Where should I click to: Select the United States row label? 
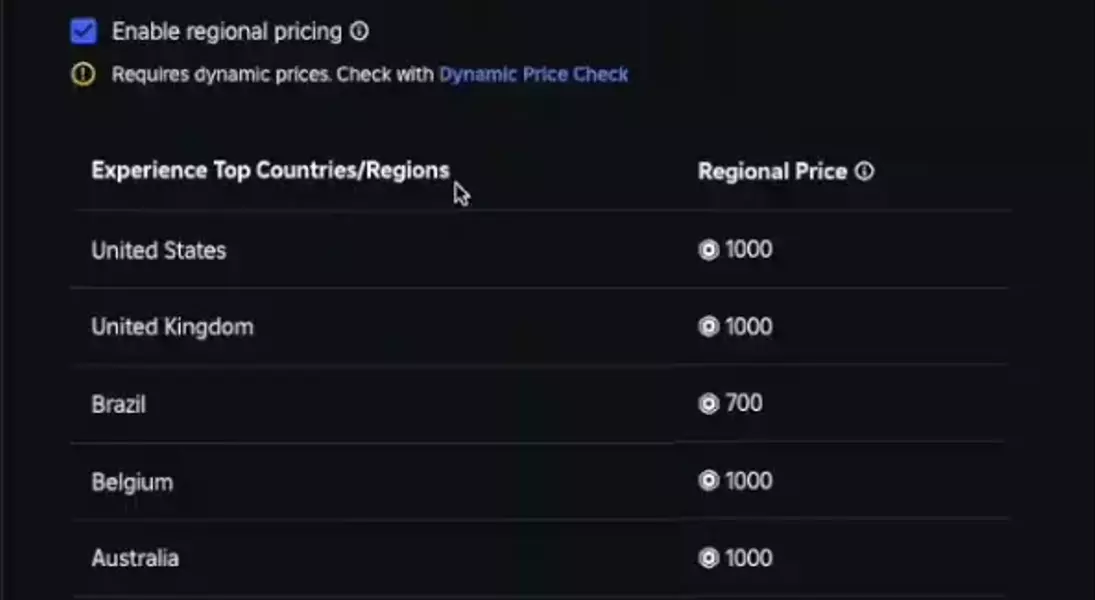159,250
